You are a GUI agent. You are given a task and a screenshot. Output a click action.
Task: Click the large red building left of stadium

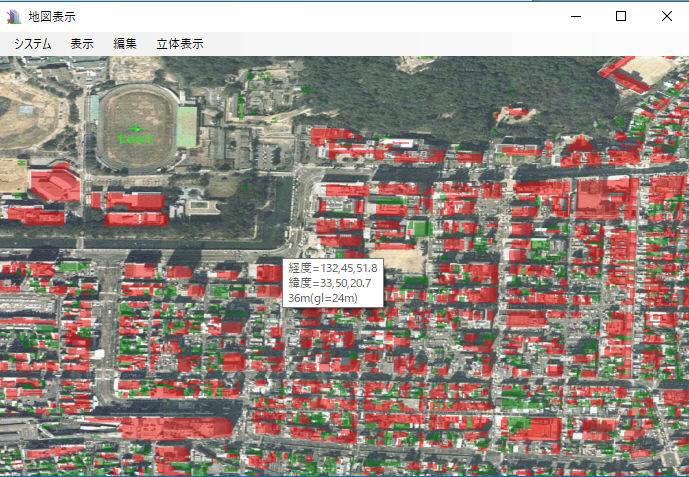click(x=54, y=185)
